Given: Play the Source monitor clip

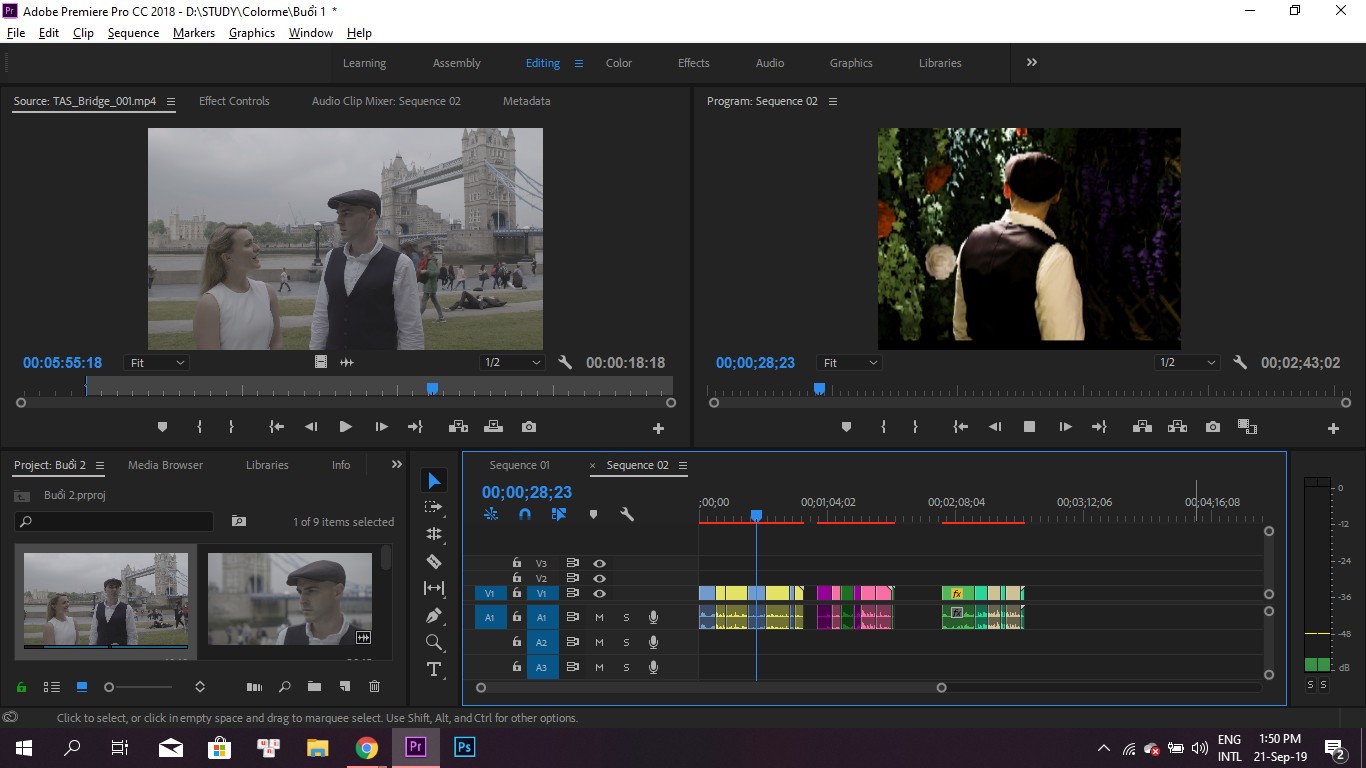Looking at the screenshot, I should [x=345, y=427].
